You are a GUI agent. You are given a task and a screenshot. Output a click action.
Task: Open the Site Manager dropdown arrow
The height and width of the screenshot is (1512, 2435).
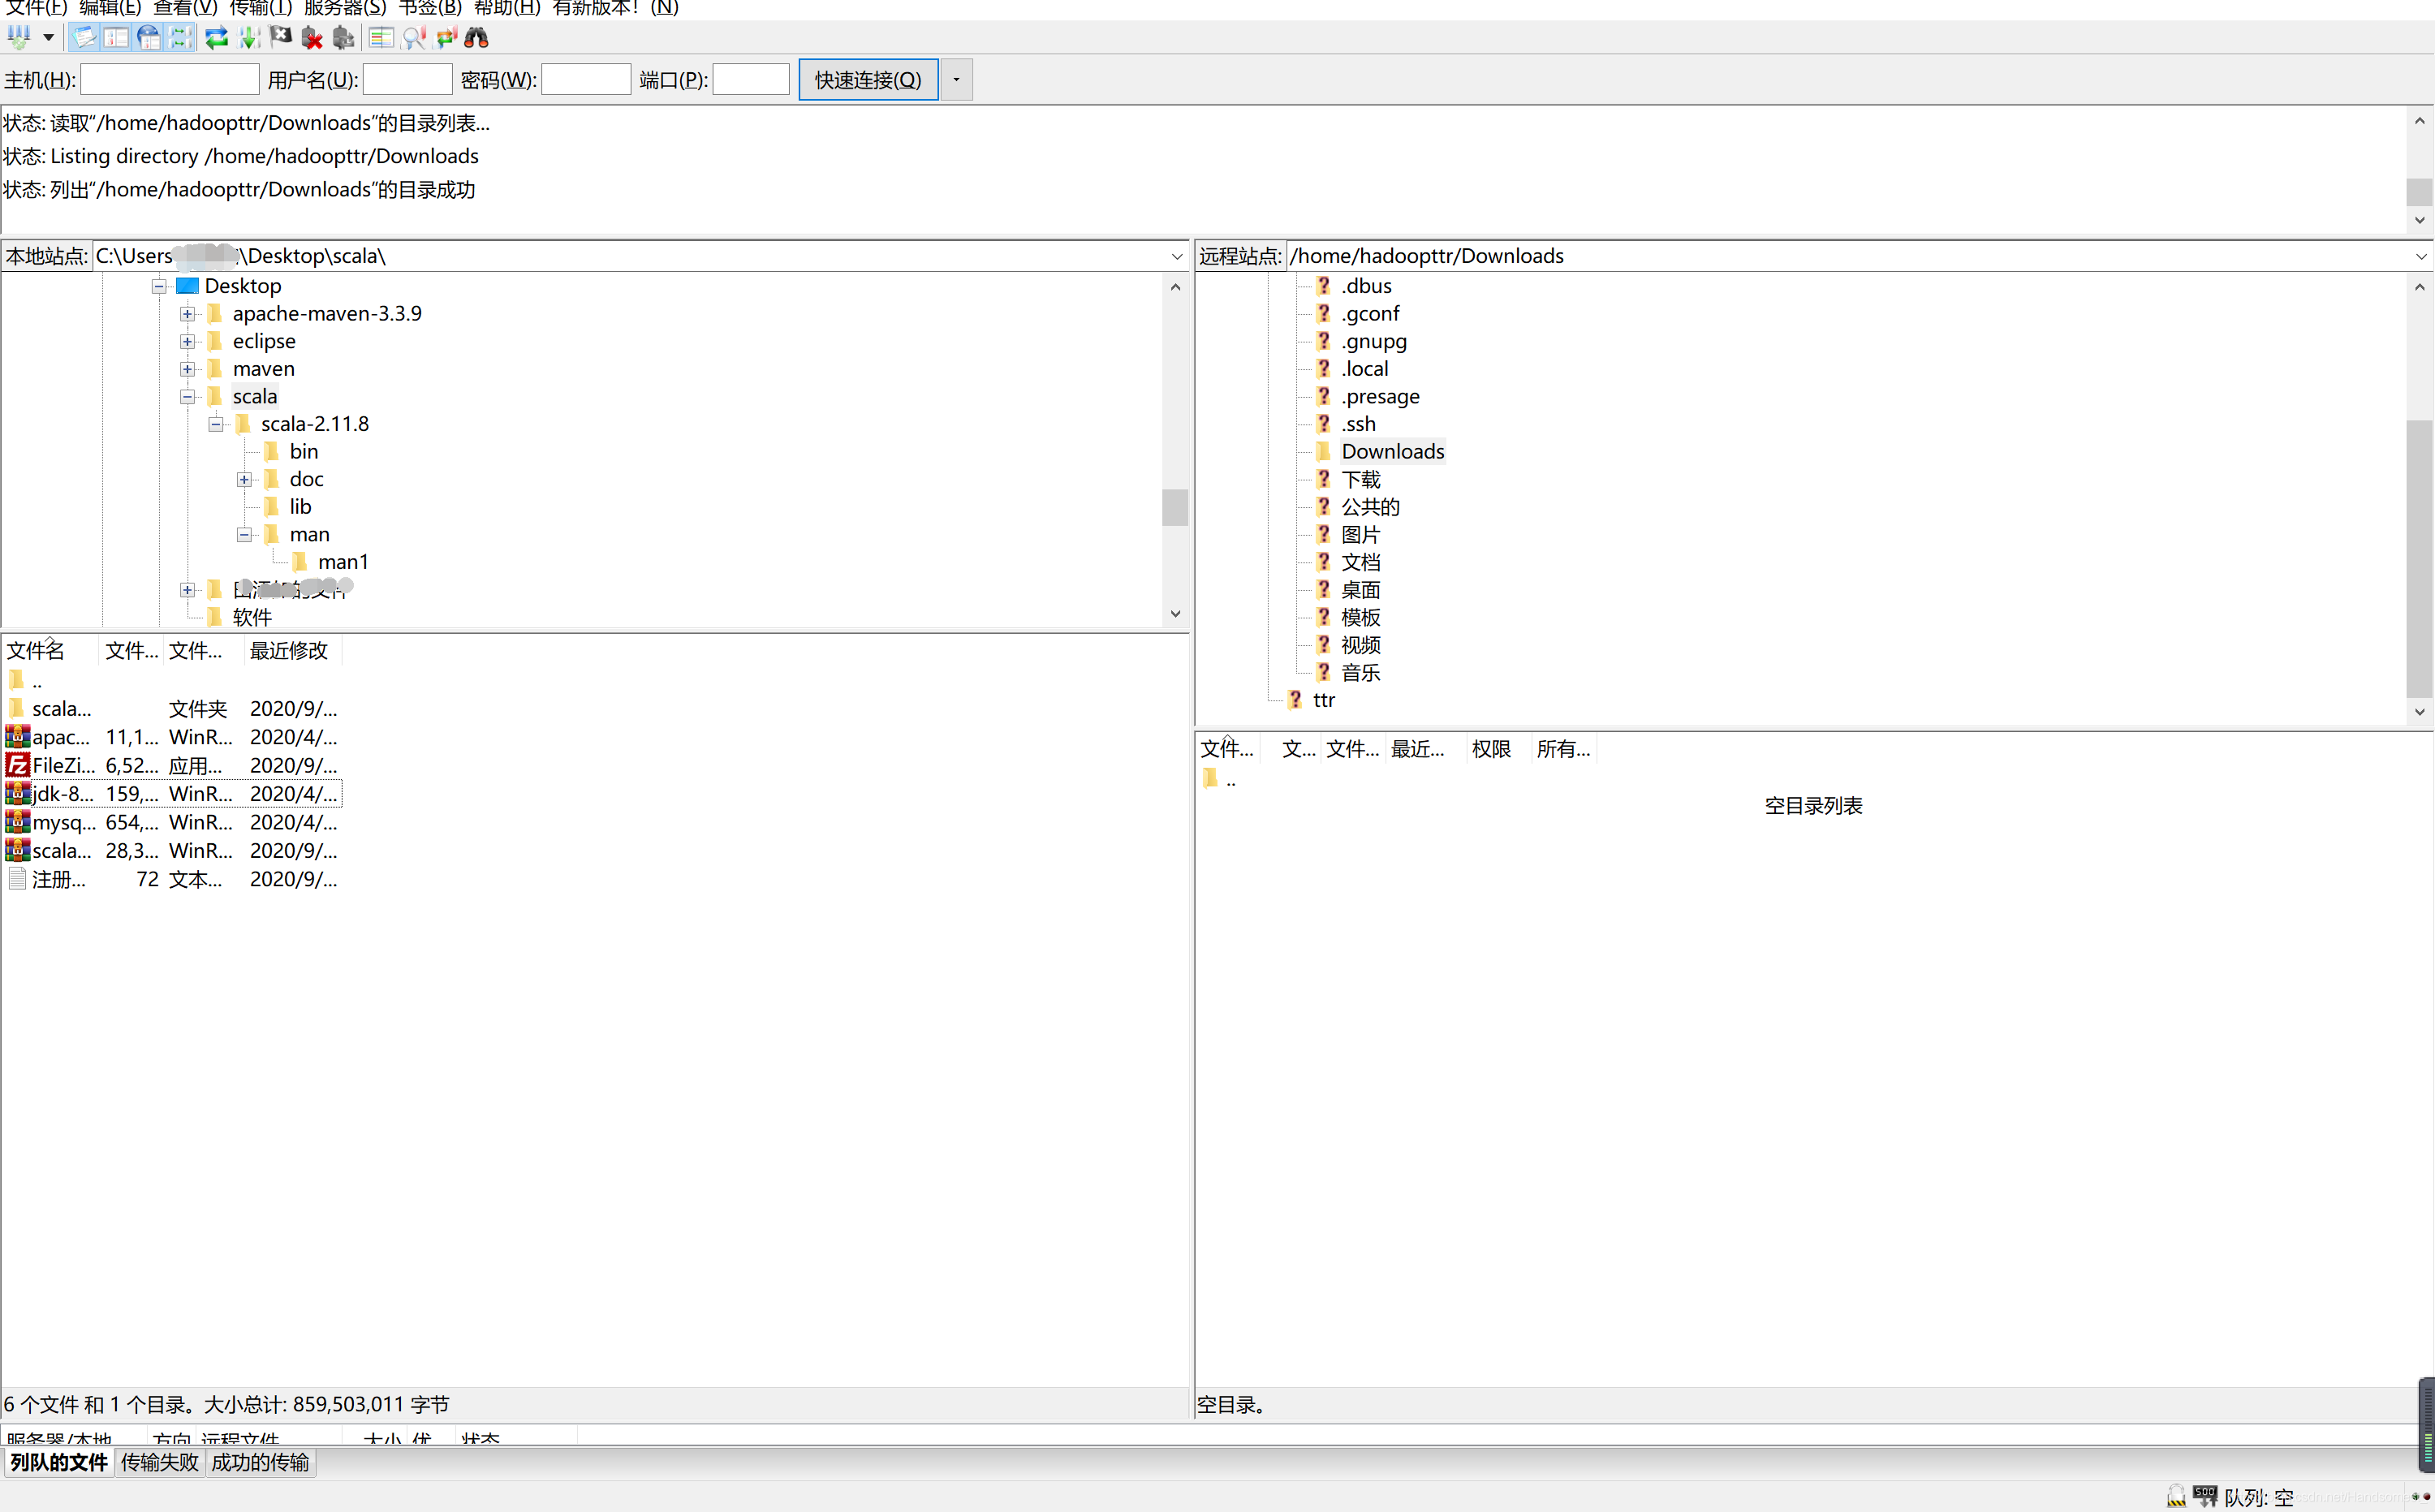pyautogui.click(x=48, y=38)
